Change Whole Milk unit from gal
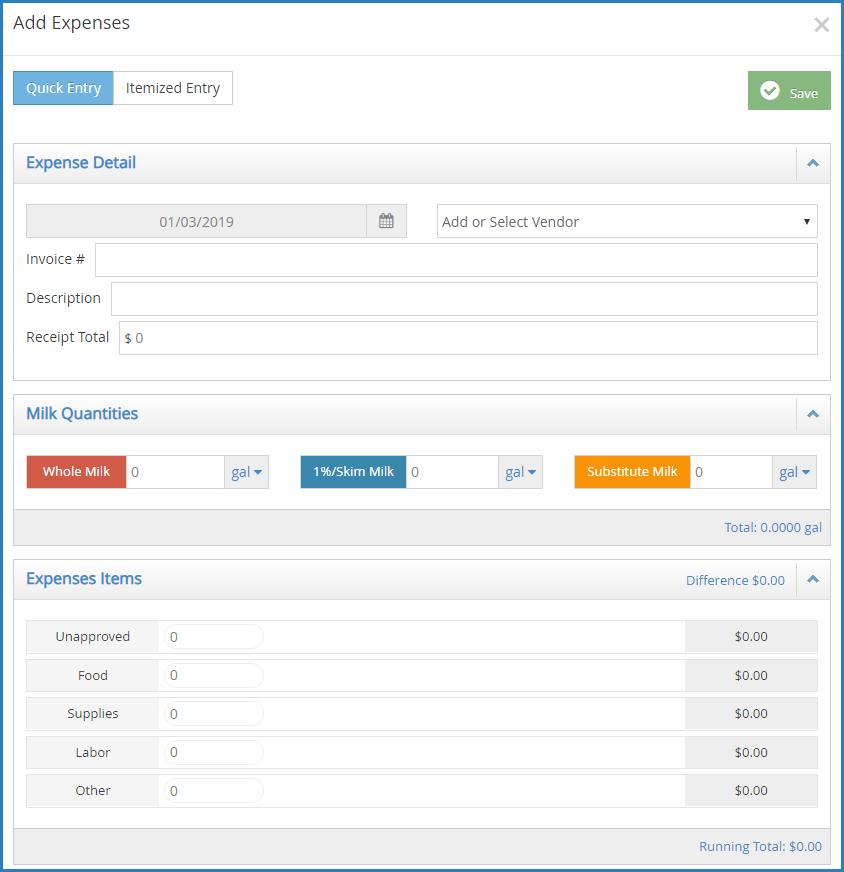The width and height of the screenshot is (844, 872). pos(246,472)
